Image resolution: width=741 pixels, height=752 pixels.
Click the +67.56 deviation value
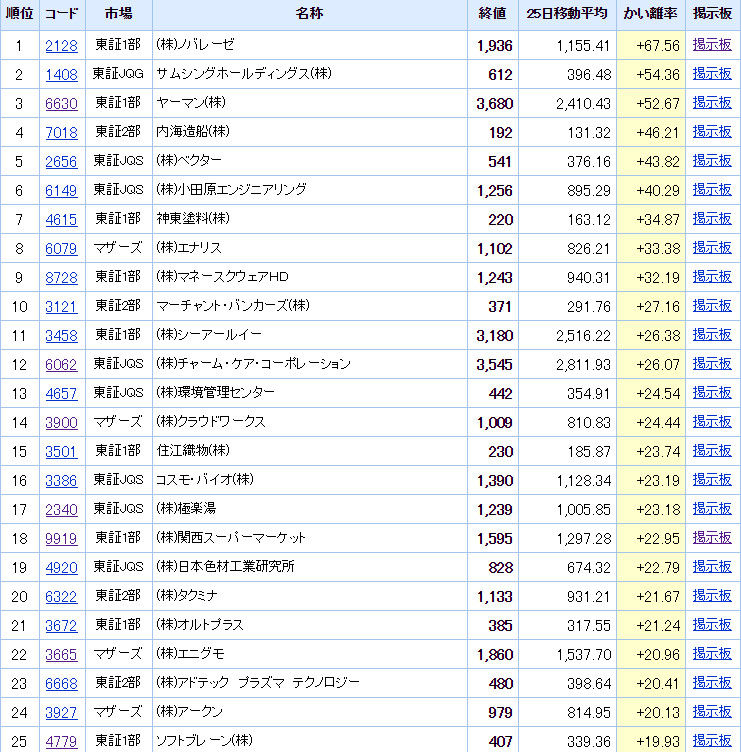pos(658,46)
